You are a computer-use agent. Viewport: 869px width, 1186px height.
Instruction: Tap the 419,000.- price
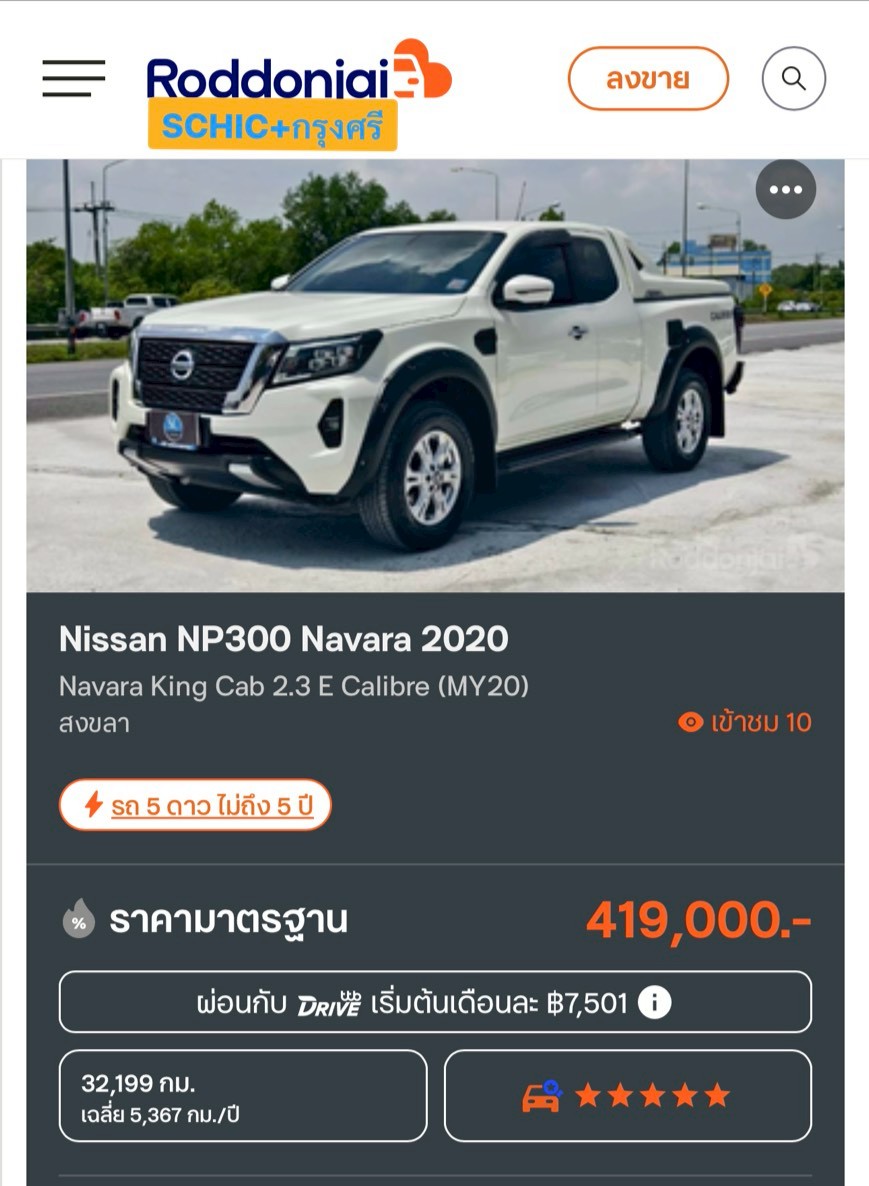(x=698, y=920)
